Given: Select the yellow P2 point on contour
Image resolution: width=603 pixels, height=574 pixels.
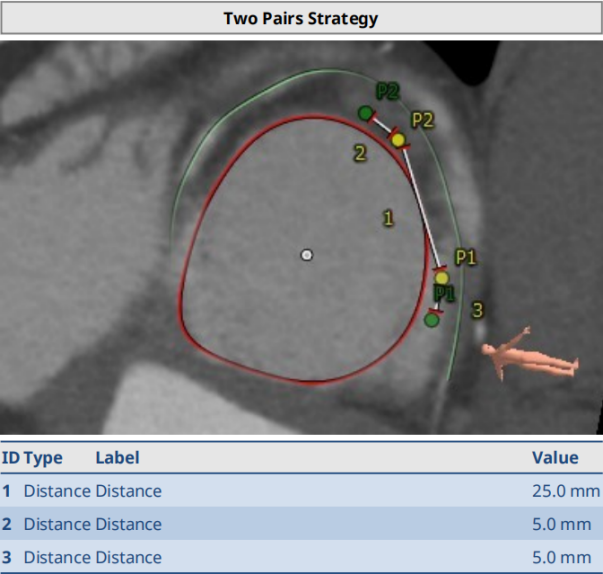Looking at the screenshot, I should click(x=398, y=140).
